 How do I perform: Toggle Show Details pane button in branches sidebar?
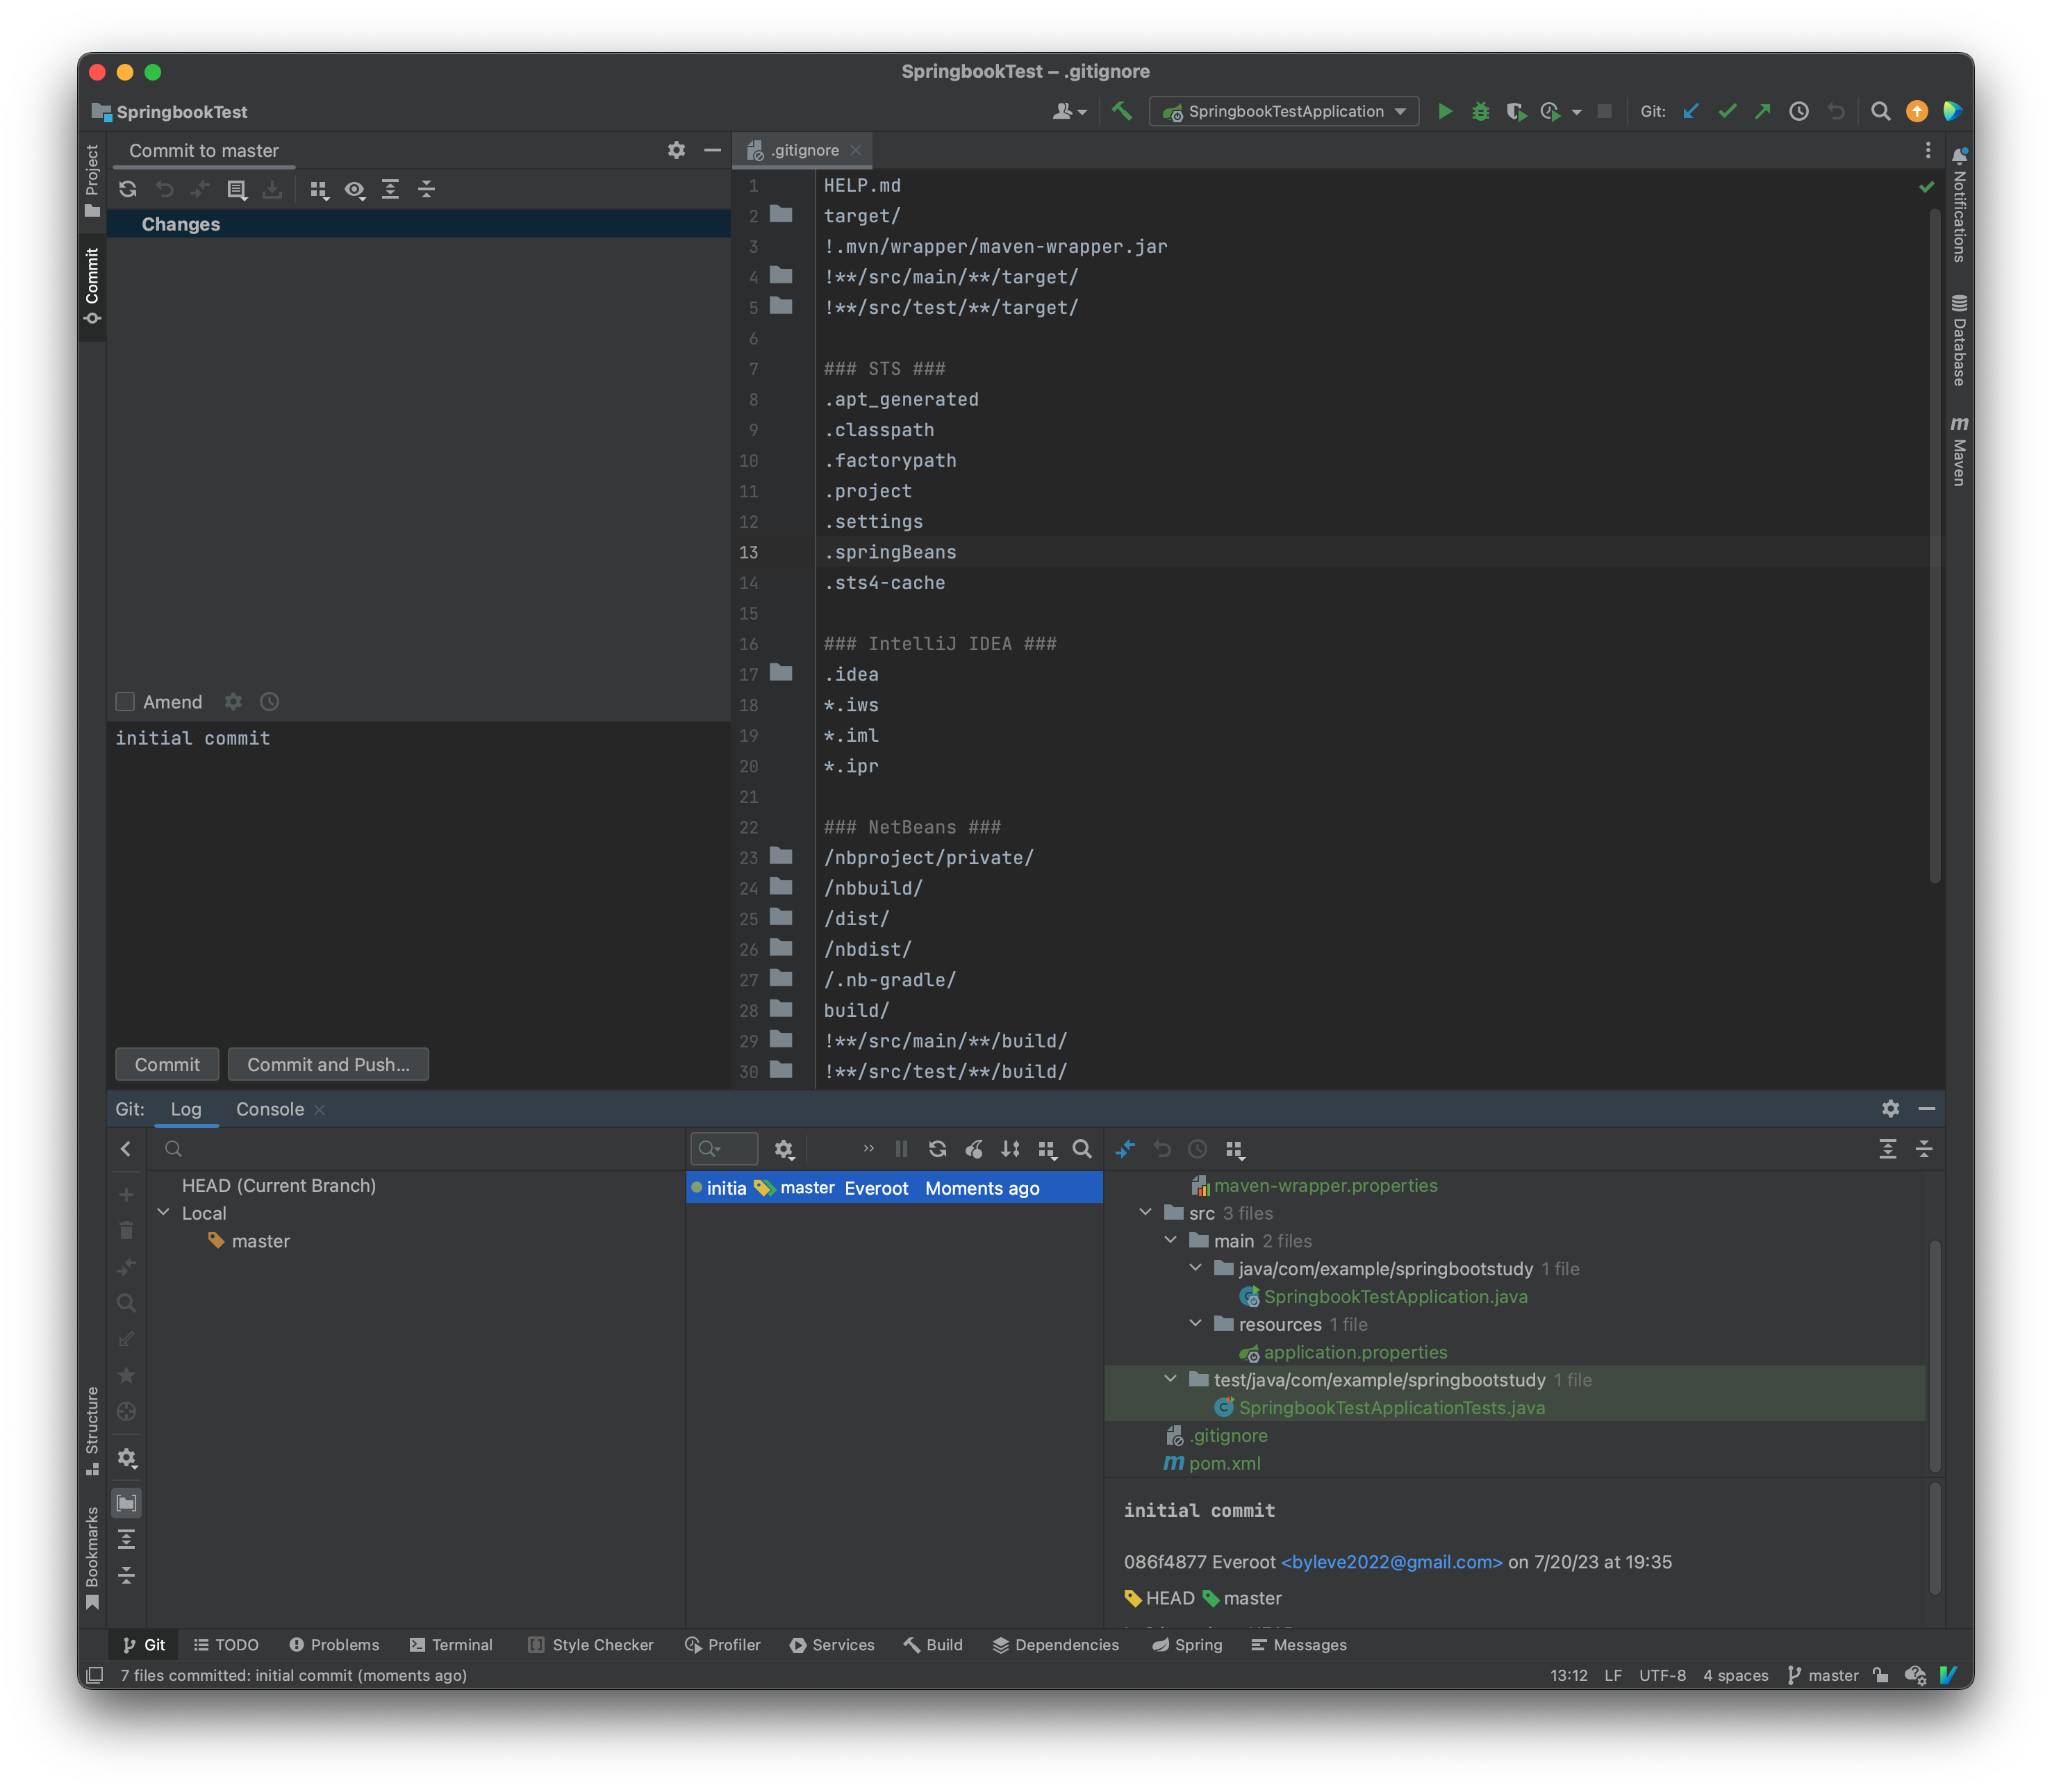(x=127, y=1503)
